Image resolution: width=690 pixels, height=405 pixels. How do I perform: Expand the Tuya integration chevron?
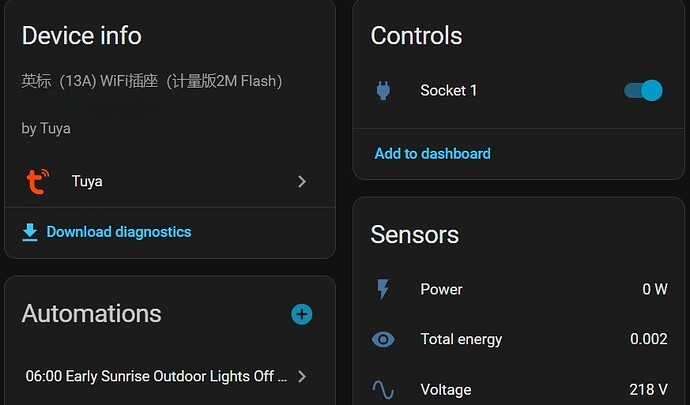click(302, 182)
